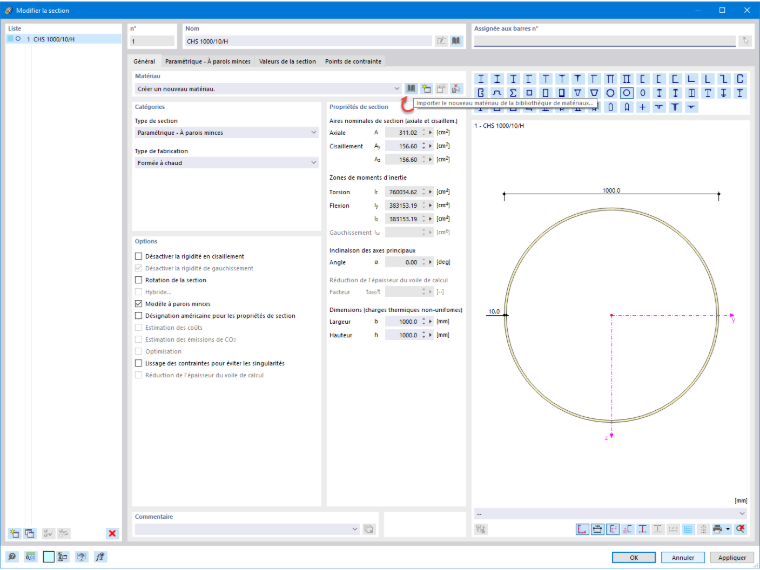Open the Points de contrainte tab
760x570 pixels.
[x=353, y=62]
